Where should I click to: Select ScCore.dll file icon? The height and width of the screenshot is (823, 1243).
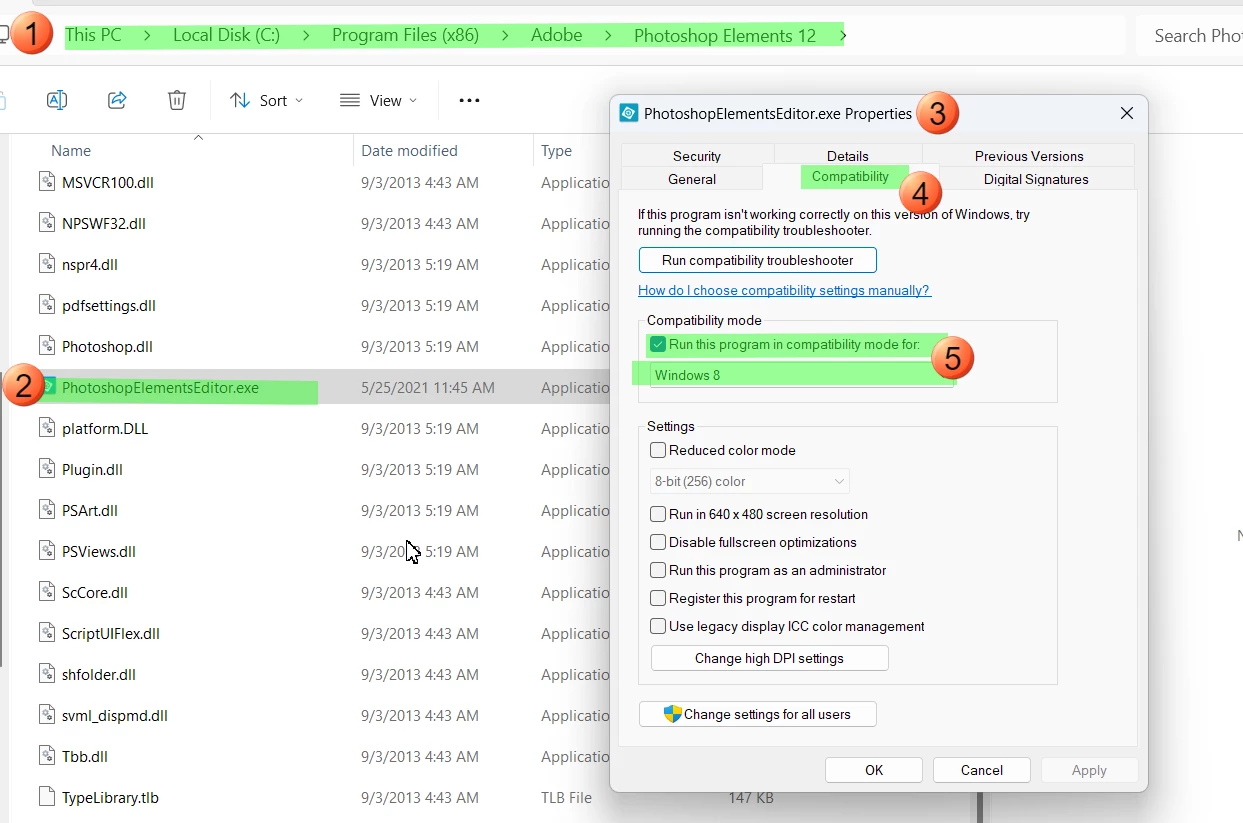coord(47,592)
